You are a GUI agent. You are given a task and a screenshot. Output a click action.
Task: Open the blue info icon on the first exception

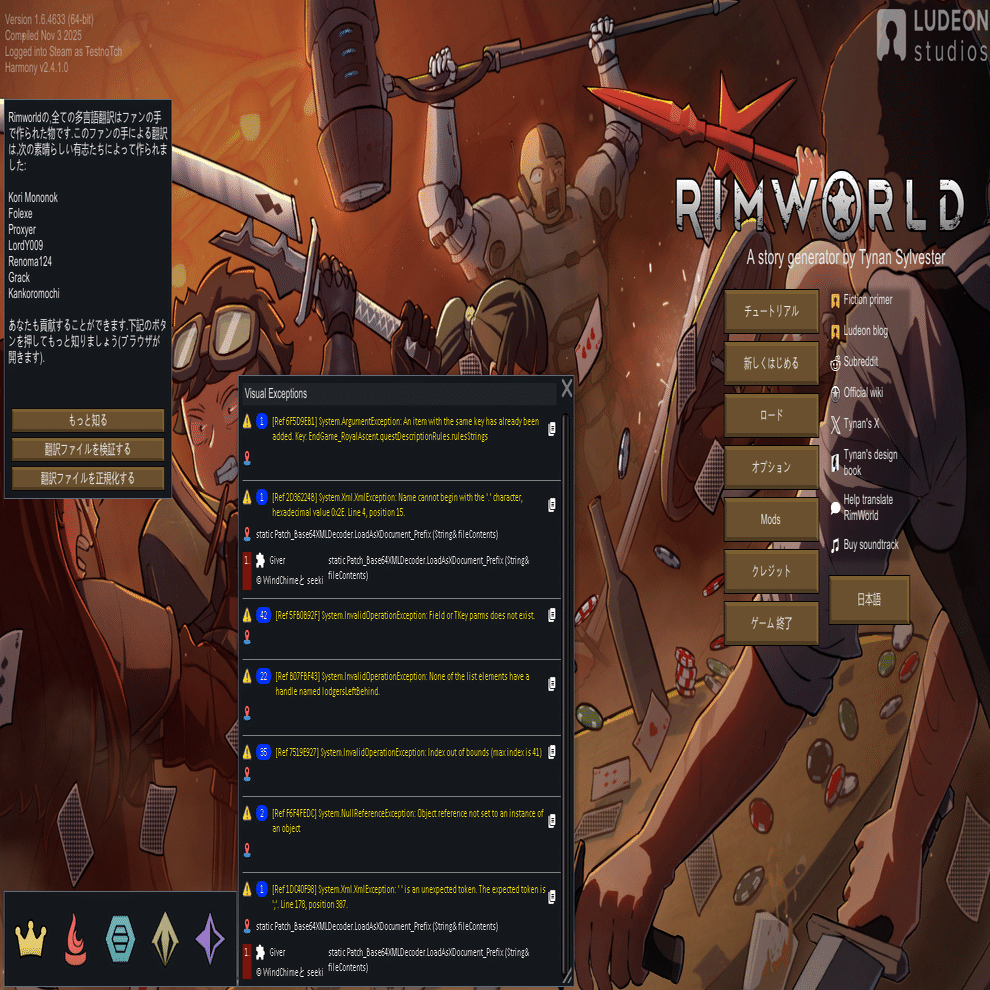(262, 422)
